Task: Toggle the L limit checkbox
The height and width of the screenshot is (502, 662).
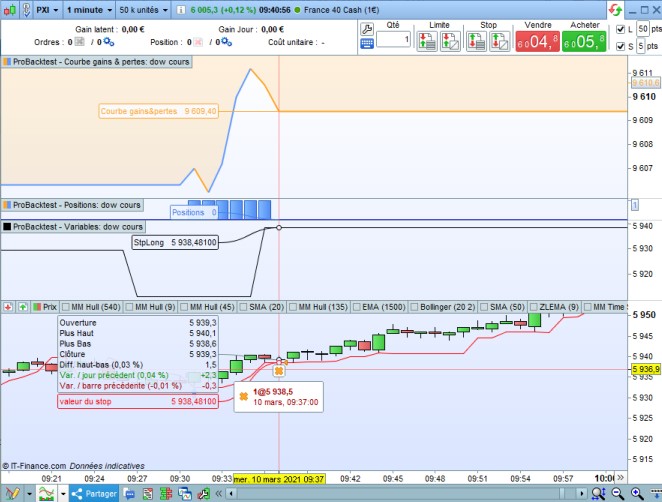Action: (x=620, y=29)
